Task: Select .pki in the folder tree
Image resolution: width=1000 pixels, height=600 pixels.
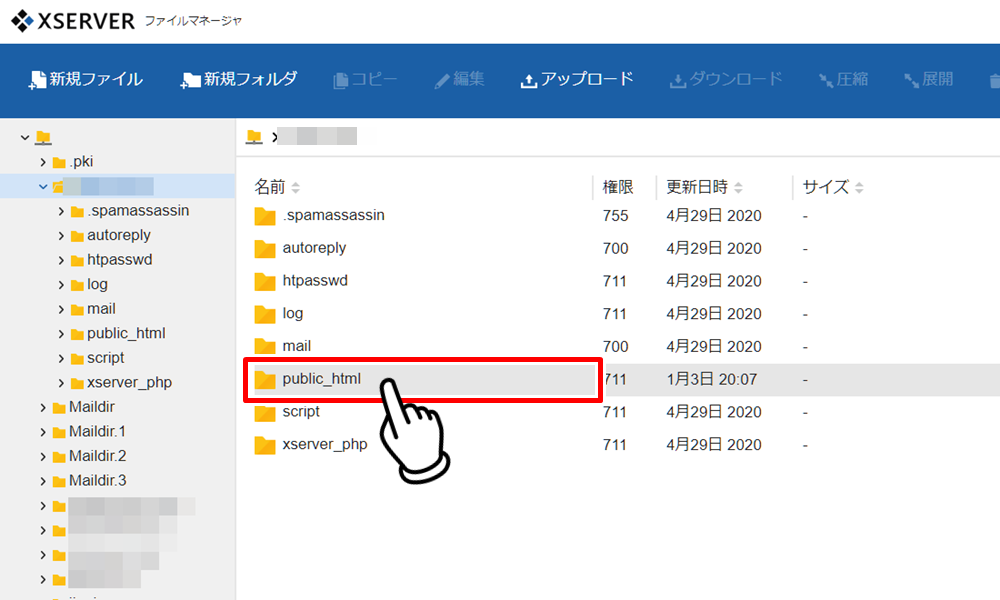Action: (81, 162)
